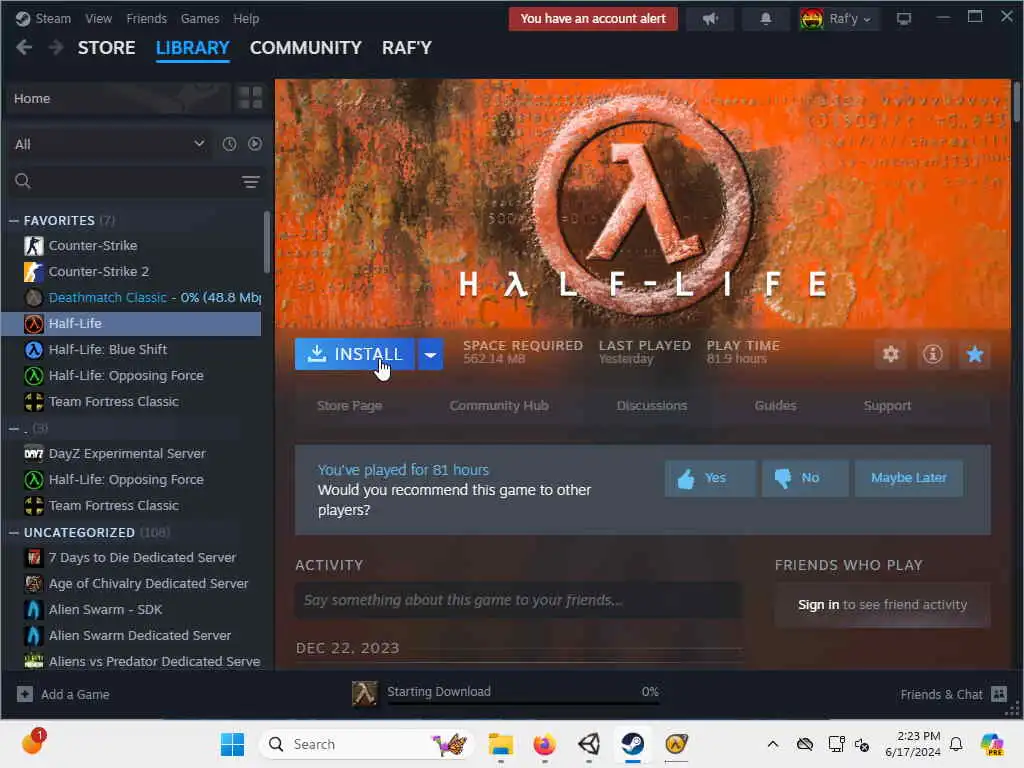1024x768 pixels.
Task: Open Half-Life Store Page link
Action: pos(349,406)
